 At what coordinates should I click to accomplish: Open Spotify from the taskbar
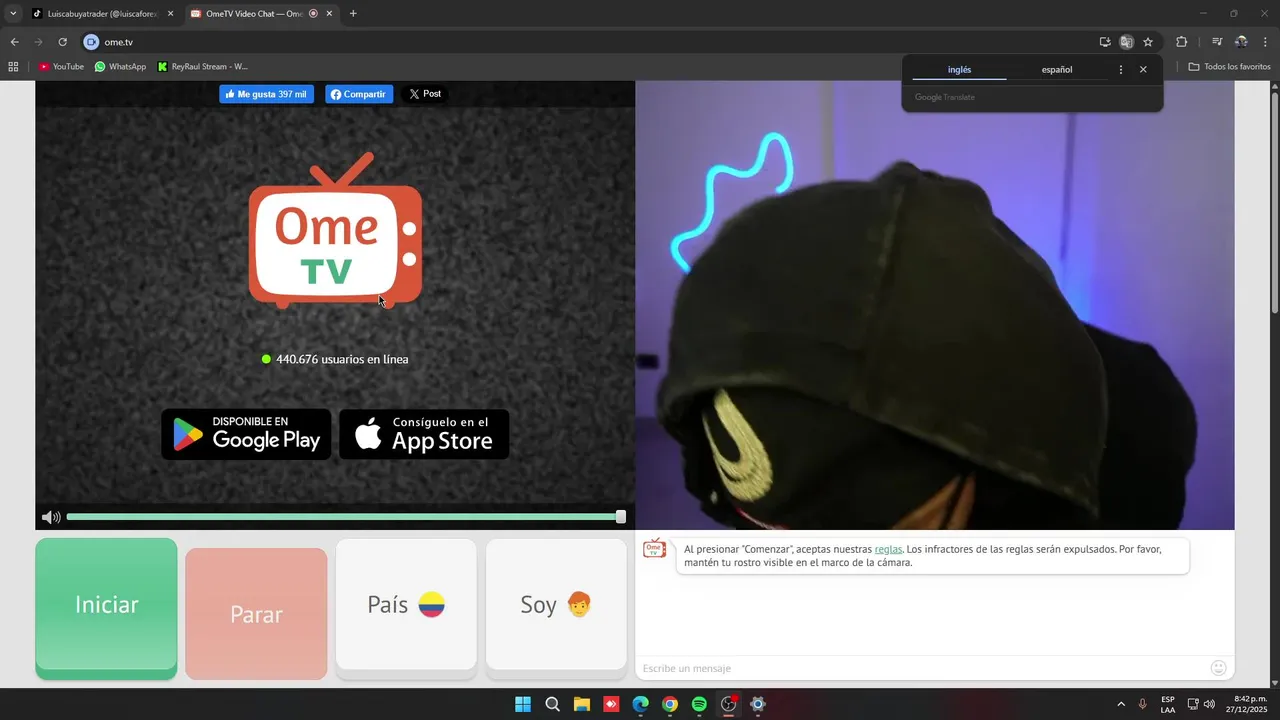click(x=699, y=704)
